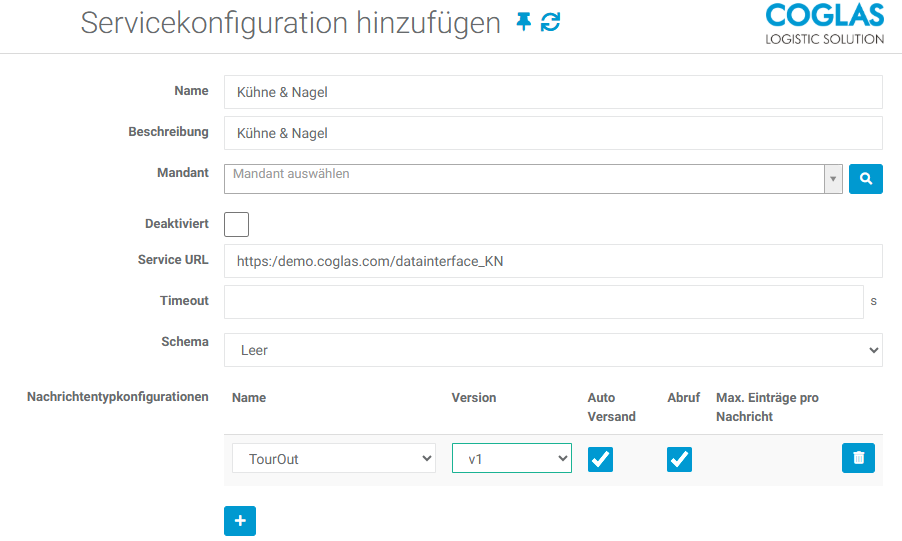Click the COGLAS Logistic Solution logo

click(824, 24)
